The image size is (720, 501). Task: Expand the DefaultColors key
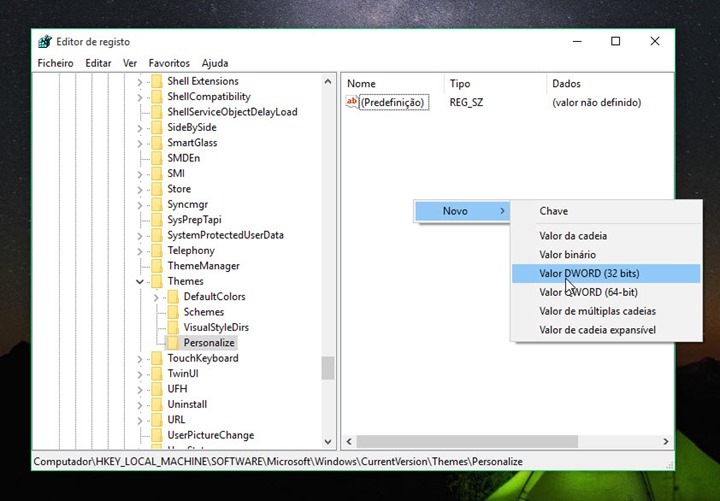pos(156,297)
